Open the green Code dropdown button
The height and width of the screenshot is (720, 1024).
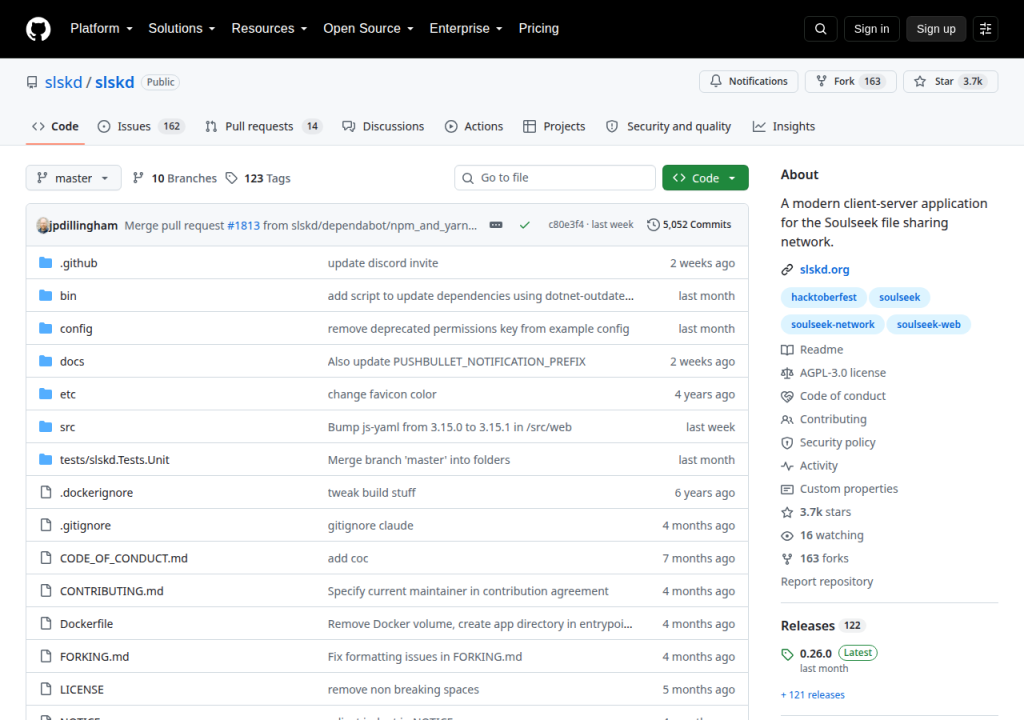(705, 178)
